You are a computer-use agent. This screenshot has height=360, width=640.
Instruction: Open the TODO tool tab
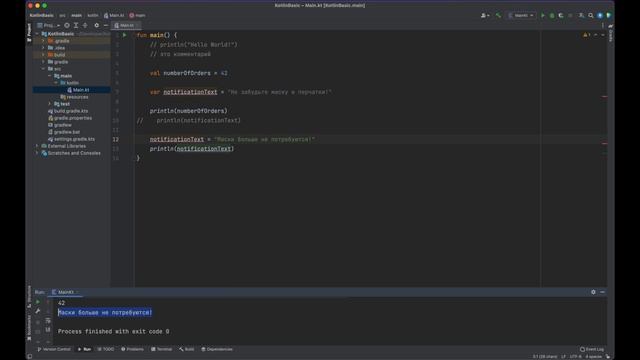click(106, 349)
